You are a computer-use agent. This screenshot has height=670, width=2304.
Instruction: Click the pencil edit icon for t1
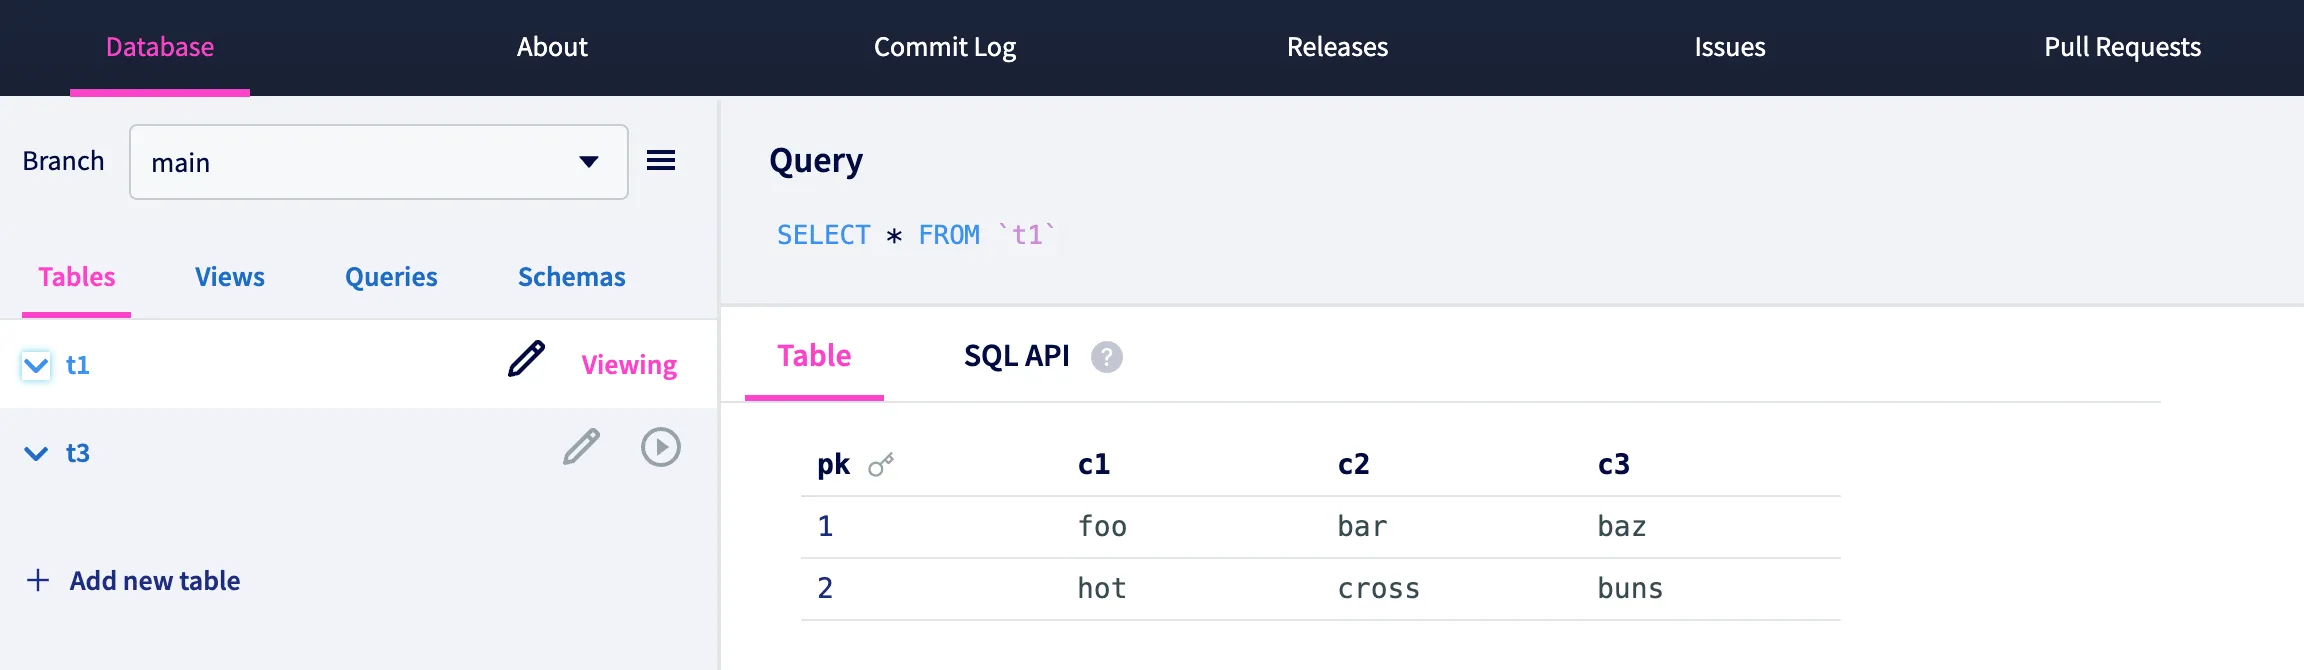526,359
